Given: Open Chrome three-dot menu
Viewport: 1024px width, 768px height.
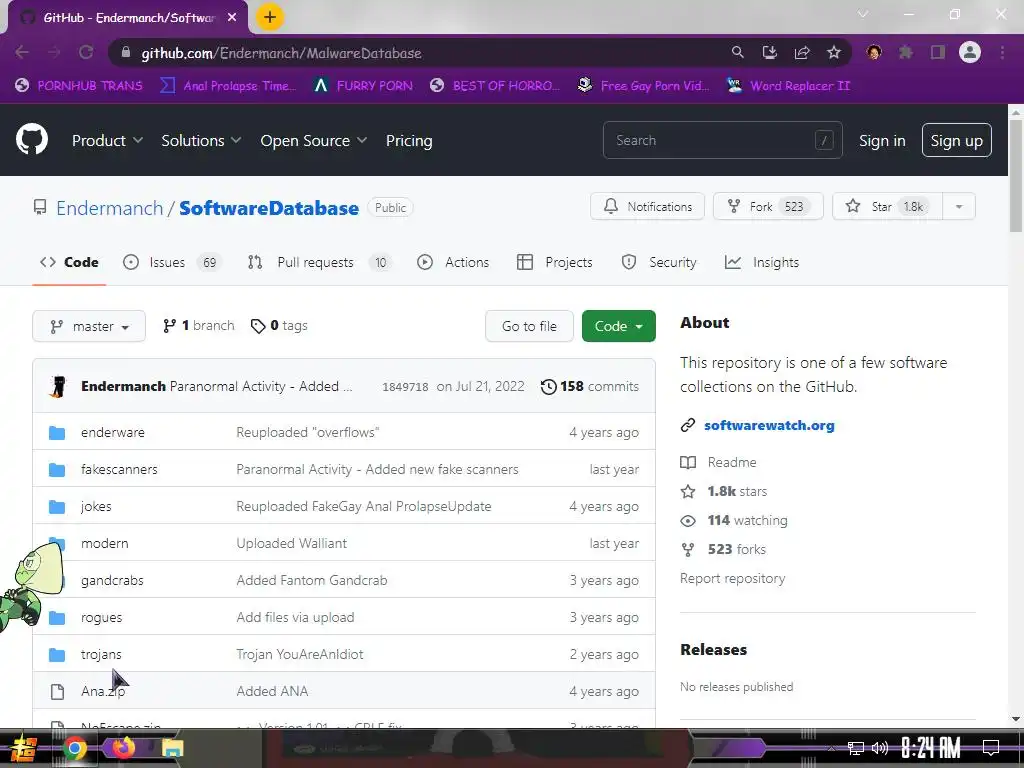Looking at the screenshot, I should (1002, 52).
